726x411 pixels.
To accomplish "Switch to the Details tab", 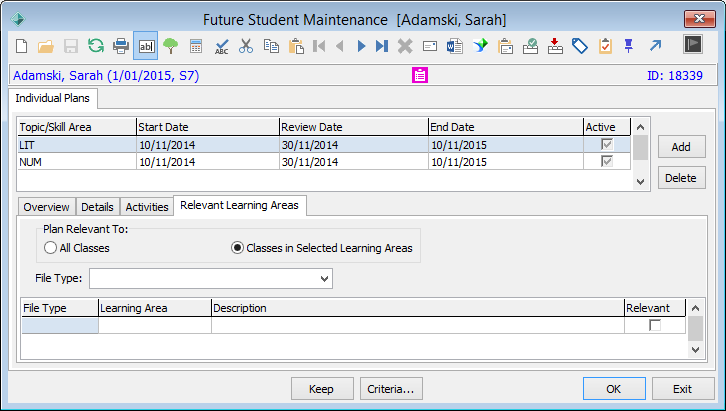I will 97,207.
